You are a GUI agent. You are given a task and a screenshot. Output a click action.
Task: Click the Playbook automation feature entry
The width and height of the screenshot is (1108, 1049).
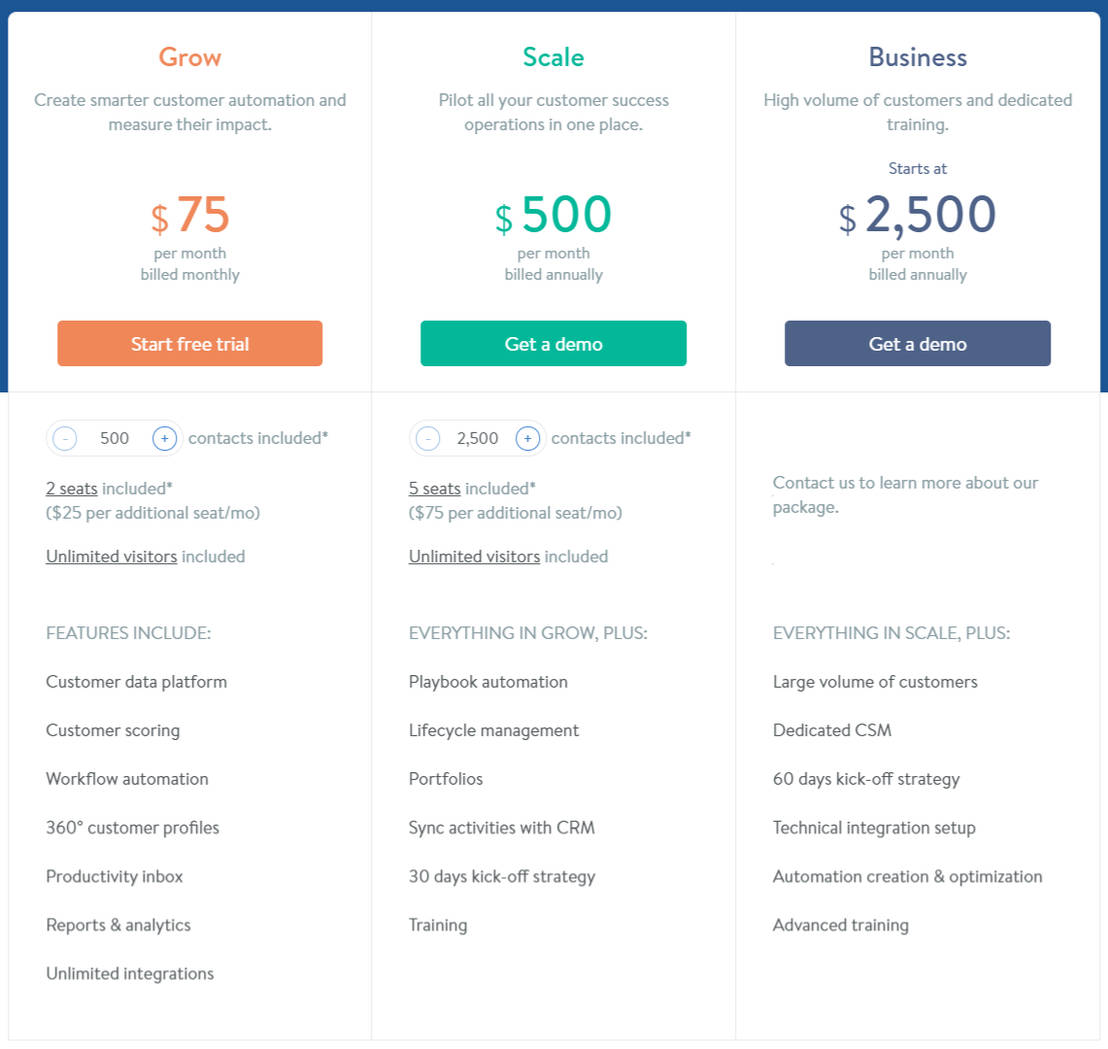click(488, 682)
